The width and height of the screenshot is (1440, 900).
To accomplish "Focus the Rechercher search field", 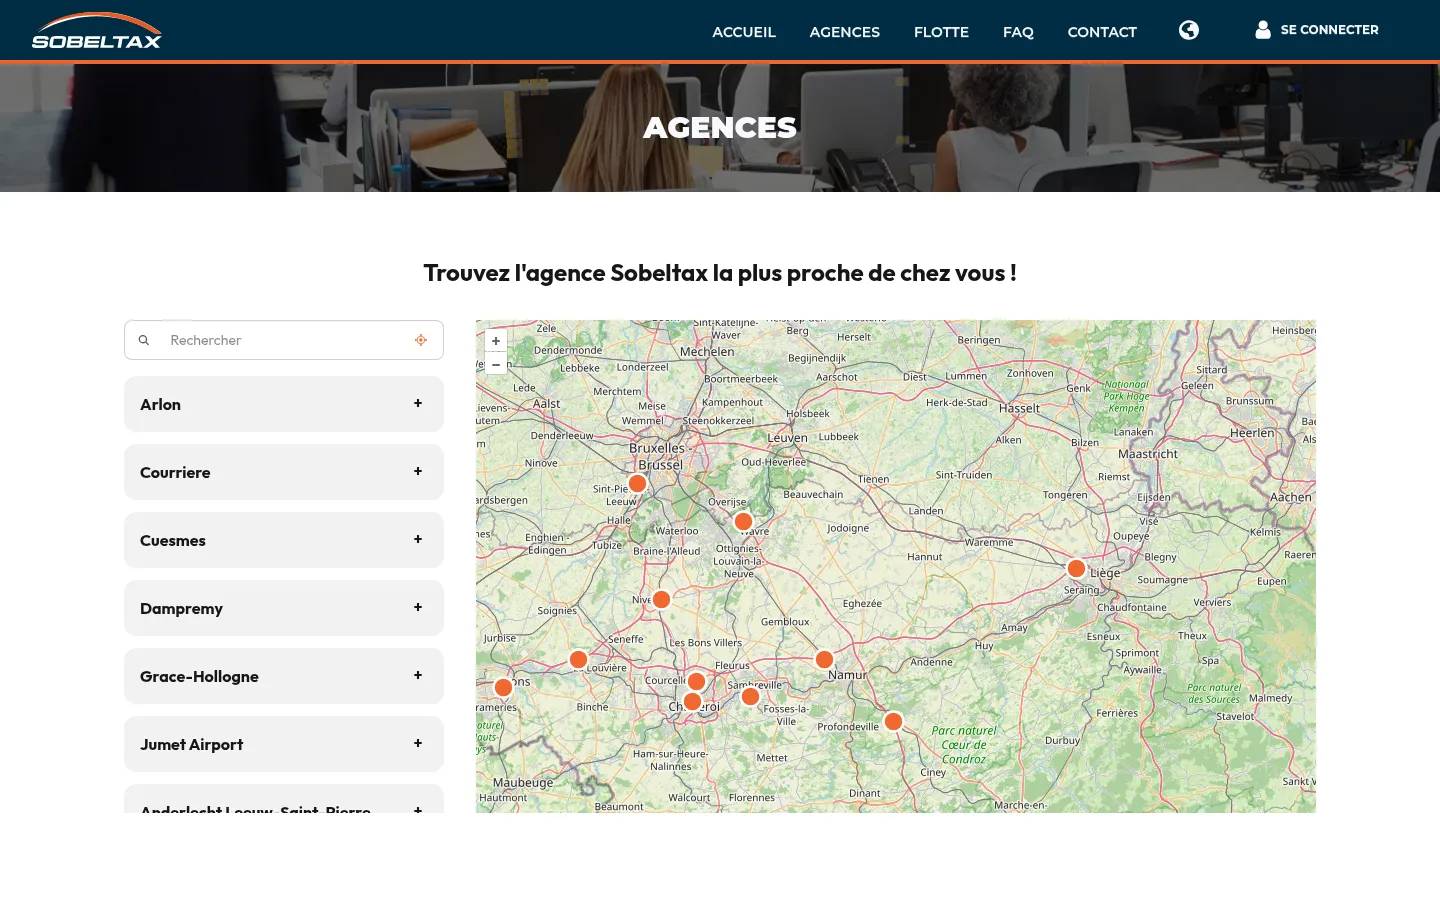I will click(x=284, y=340).
